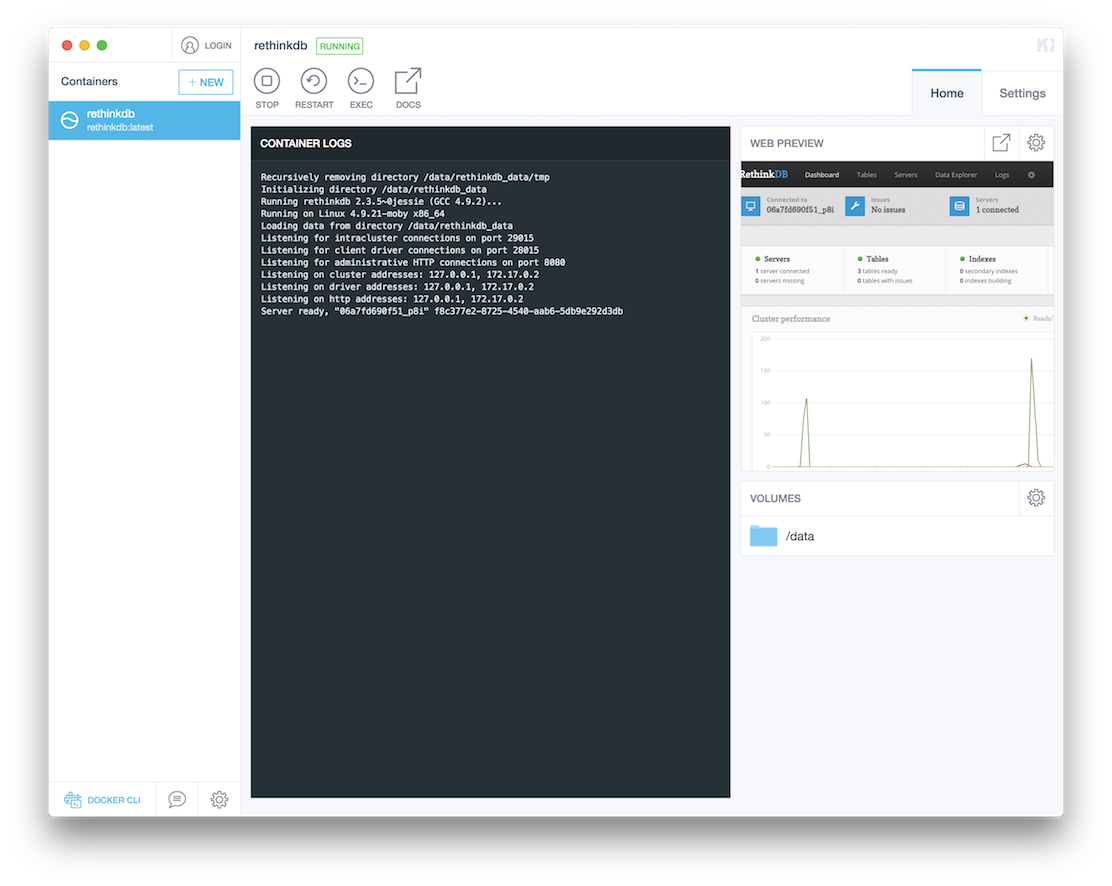Open the web preview settings gear

point(1036,142)
